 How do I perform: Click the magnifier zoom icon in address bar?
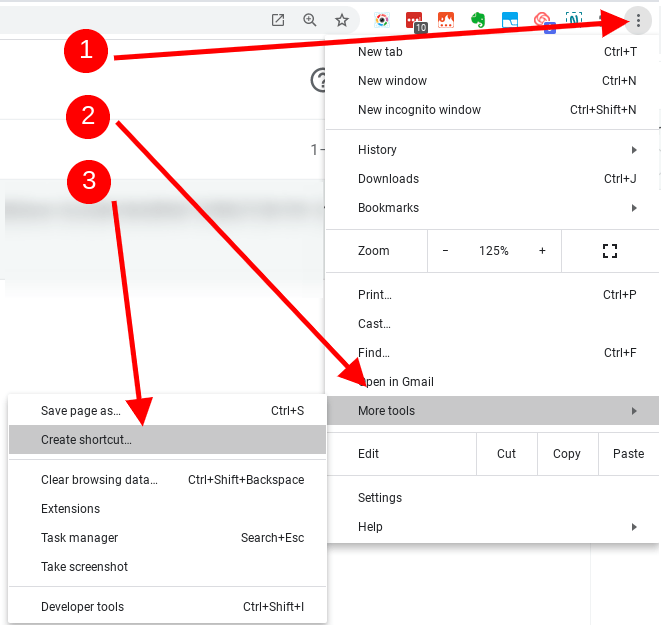(x=310, y=20)
